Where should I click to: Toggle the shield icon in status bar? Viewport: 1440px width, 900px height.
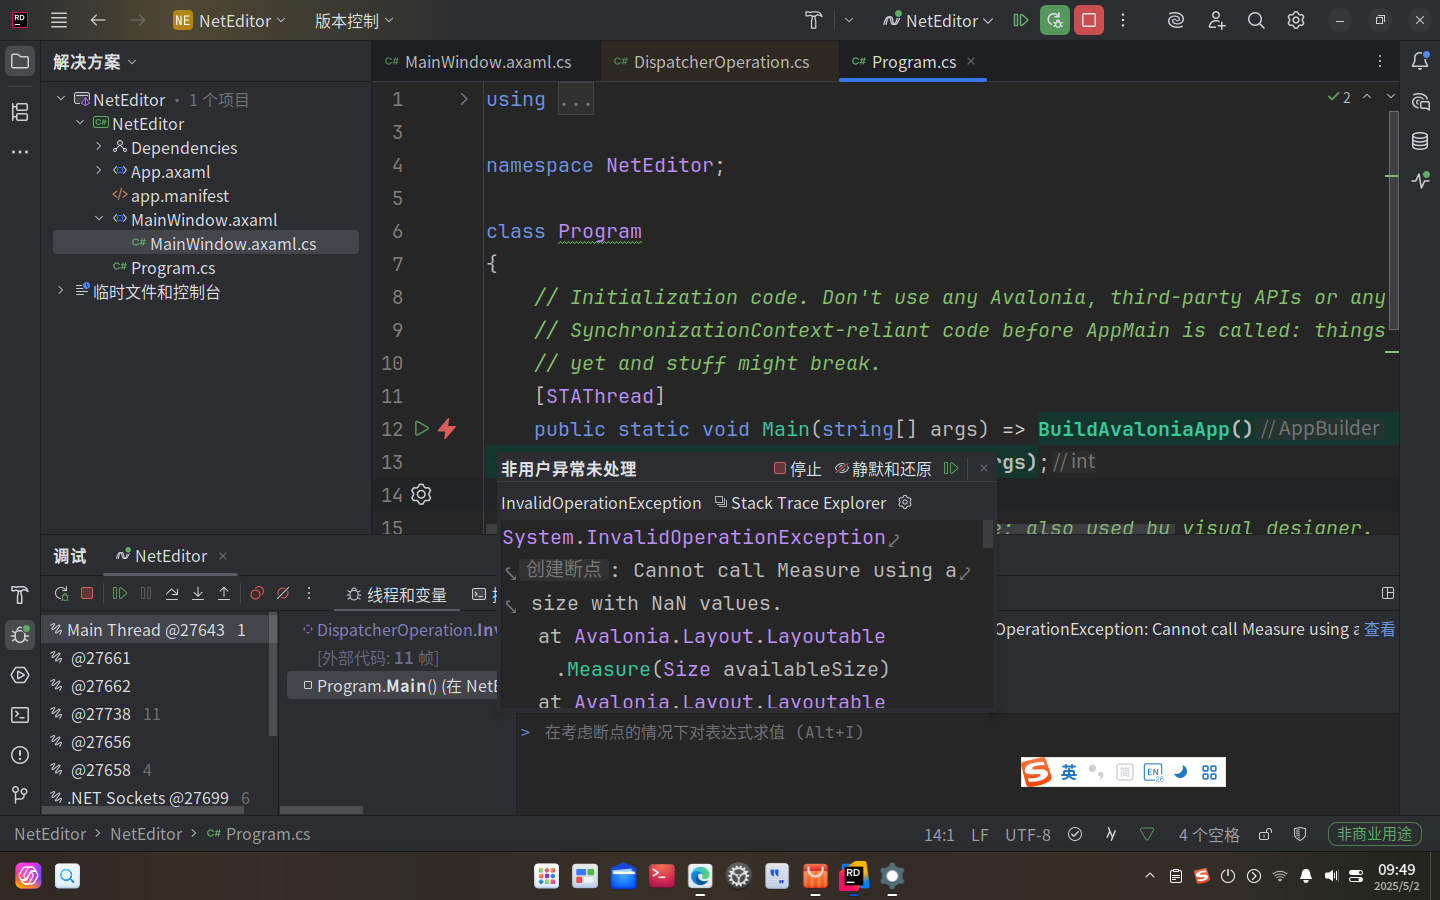pyautogui.click(x=1300, y=834)
